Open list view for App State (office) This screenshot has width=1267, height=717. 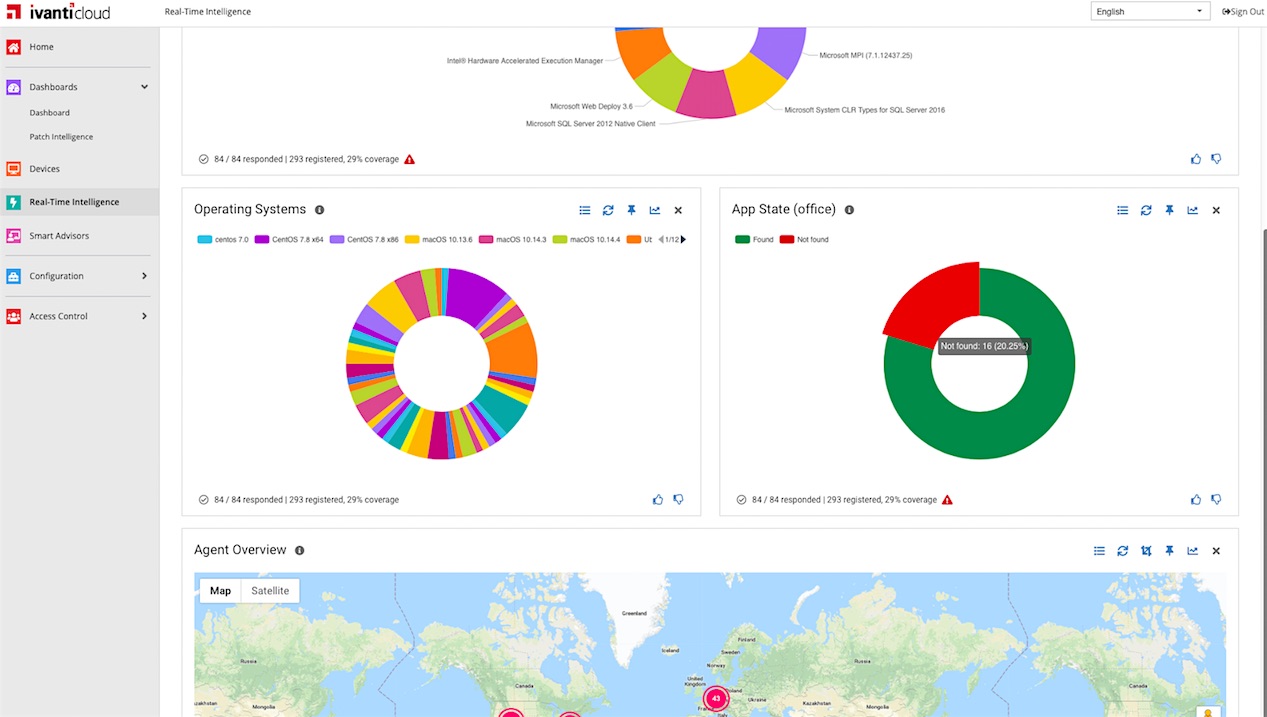click(1122, 210)
